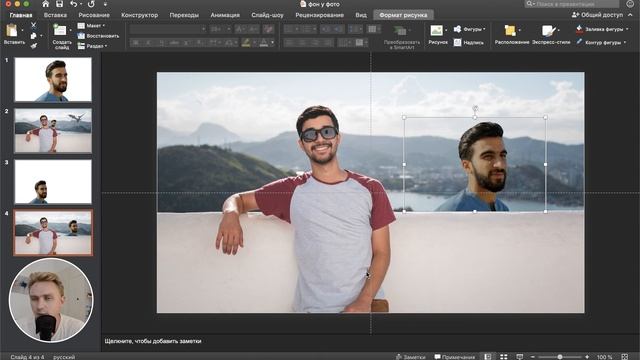The width and height of the screenshot is (640, 360).
Task: Start slide show from status bar
Action: 520,357
